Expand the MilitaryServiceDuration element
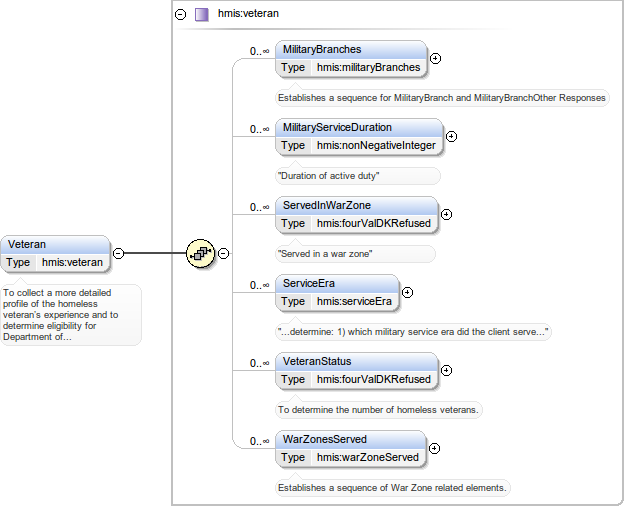This screenshot has width=625, height=507. (451, 136)
